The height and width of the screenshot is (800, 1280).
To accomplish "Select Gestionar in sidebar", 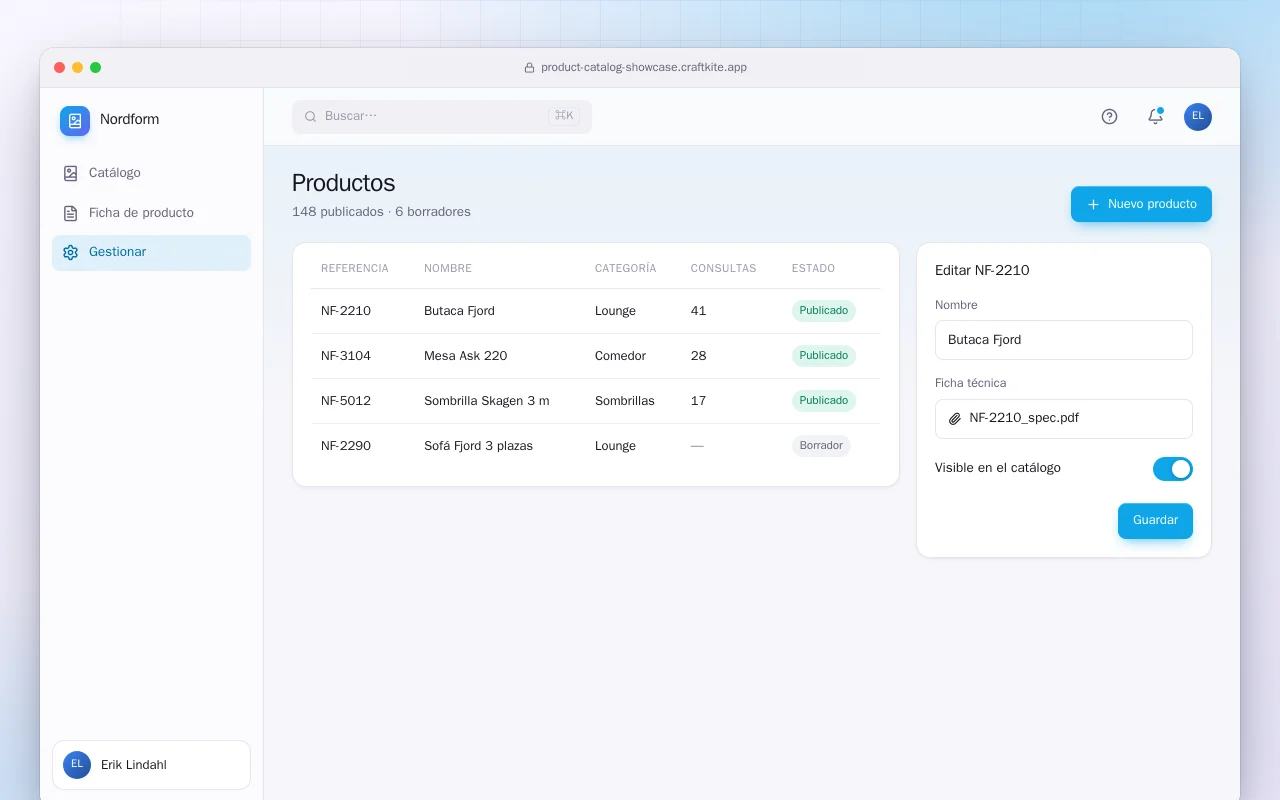I will click(151, 253).
